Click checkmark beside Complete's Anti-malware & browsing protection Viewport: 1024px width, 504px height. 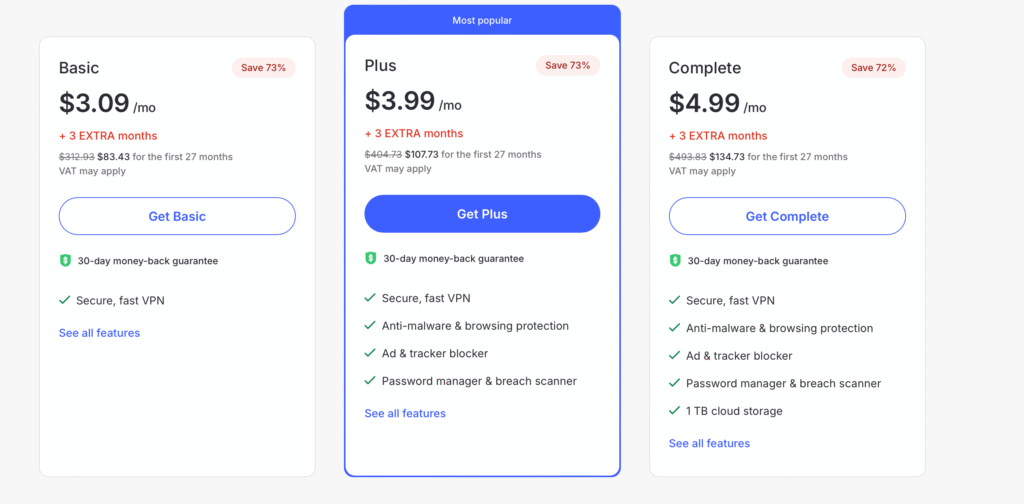click(675, 328)
